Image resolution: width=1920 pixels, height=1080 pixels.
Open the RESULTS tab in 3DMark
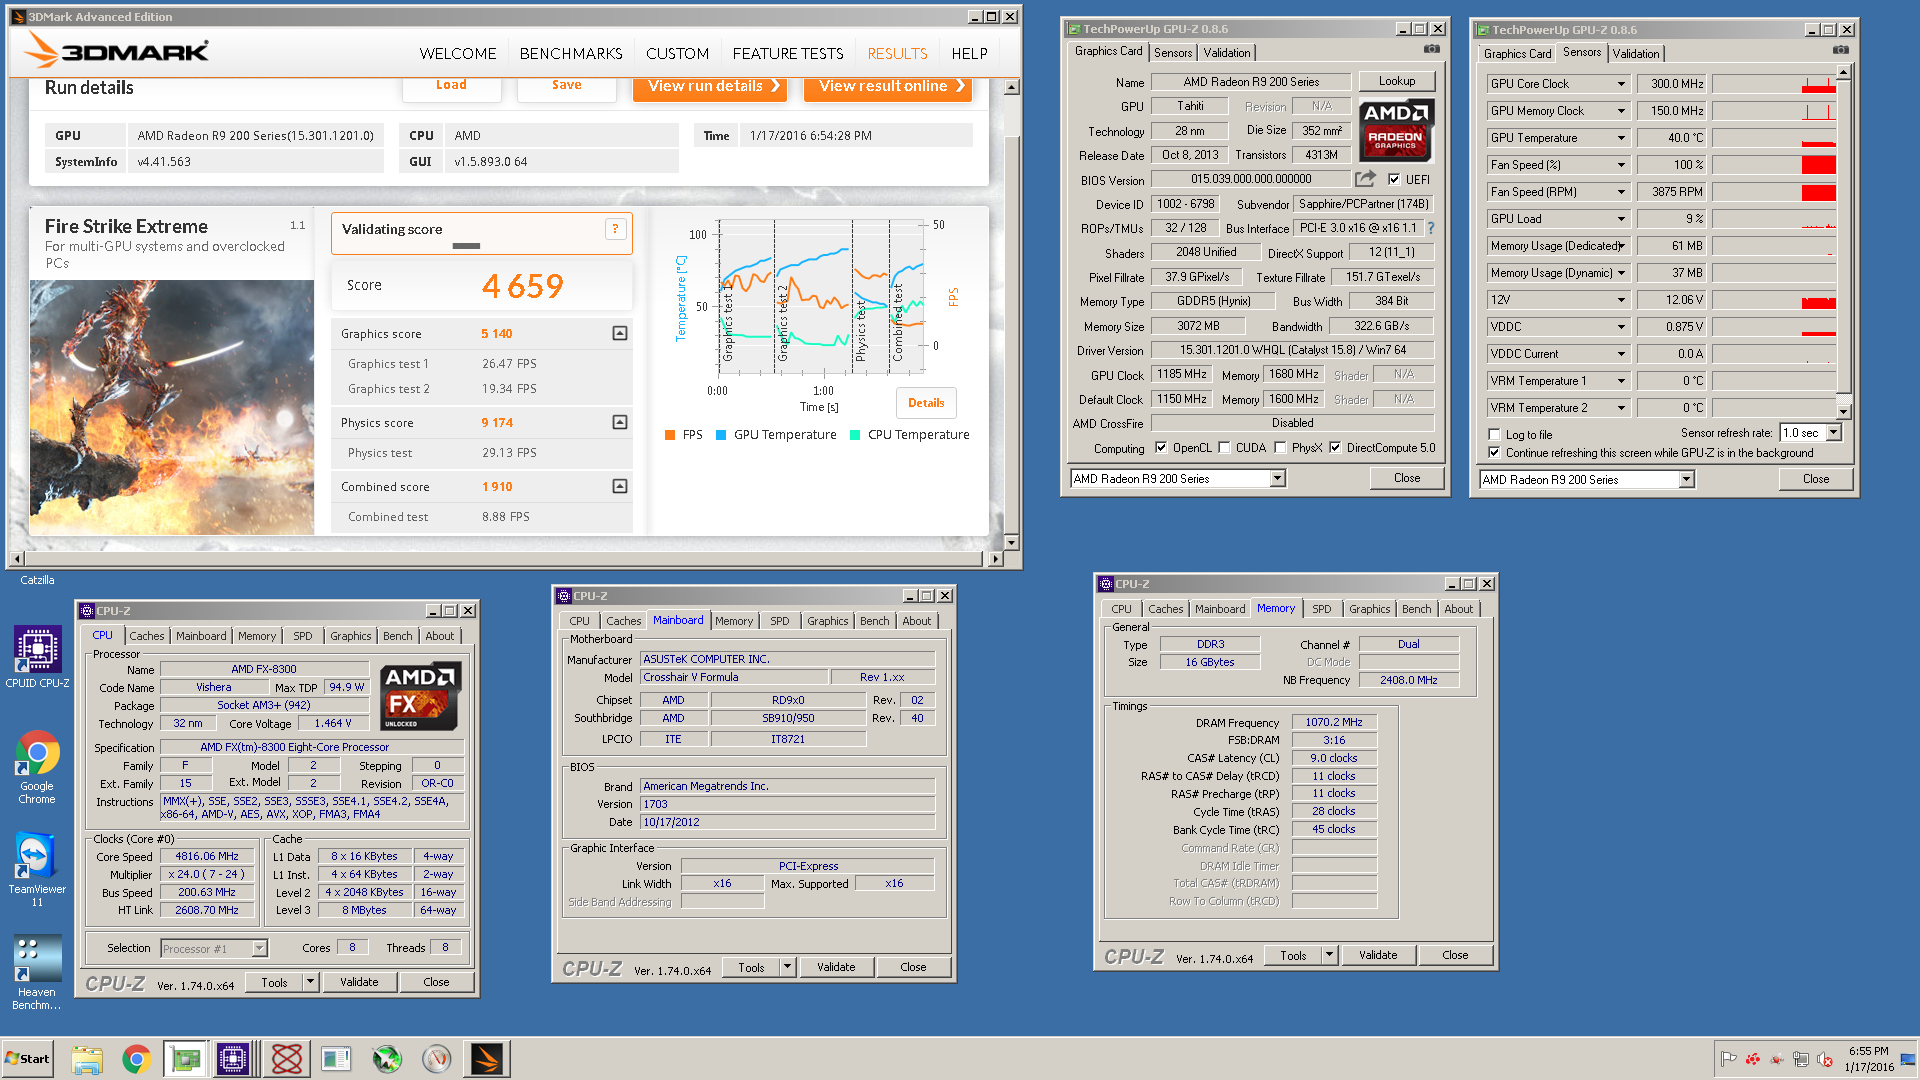click(x=897, y=54)
